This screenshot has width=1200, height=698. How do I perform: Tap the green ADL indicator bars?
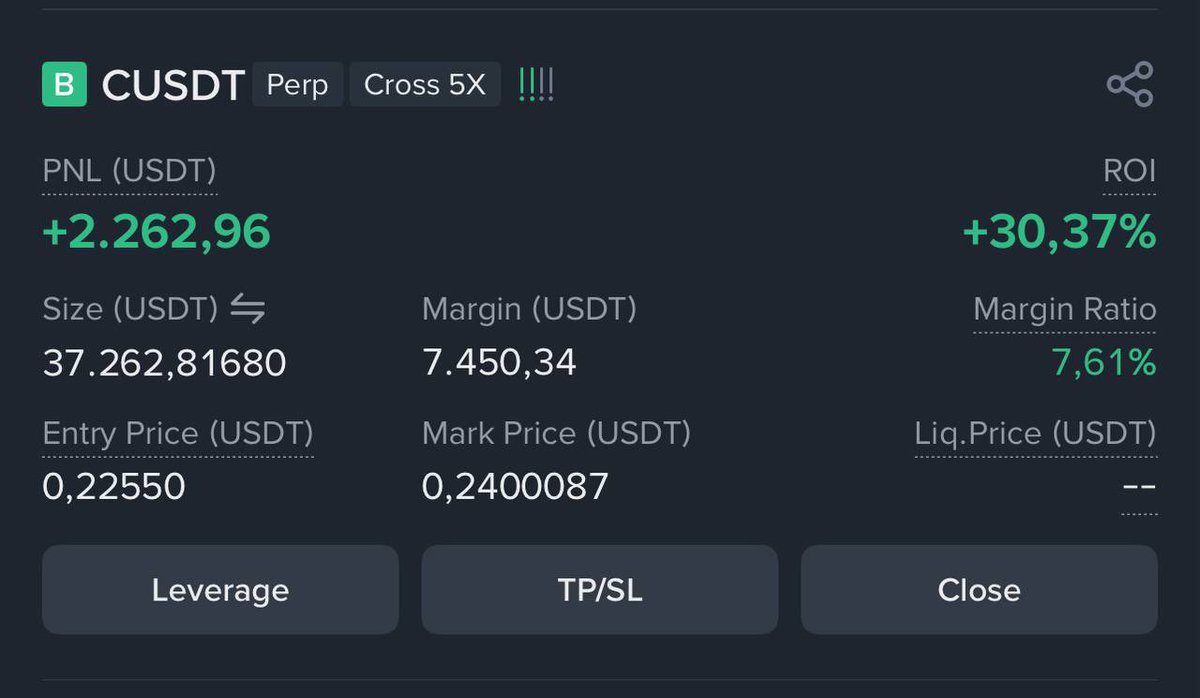(x=536, y=85)
